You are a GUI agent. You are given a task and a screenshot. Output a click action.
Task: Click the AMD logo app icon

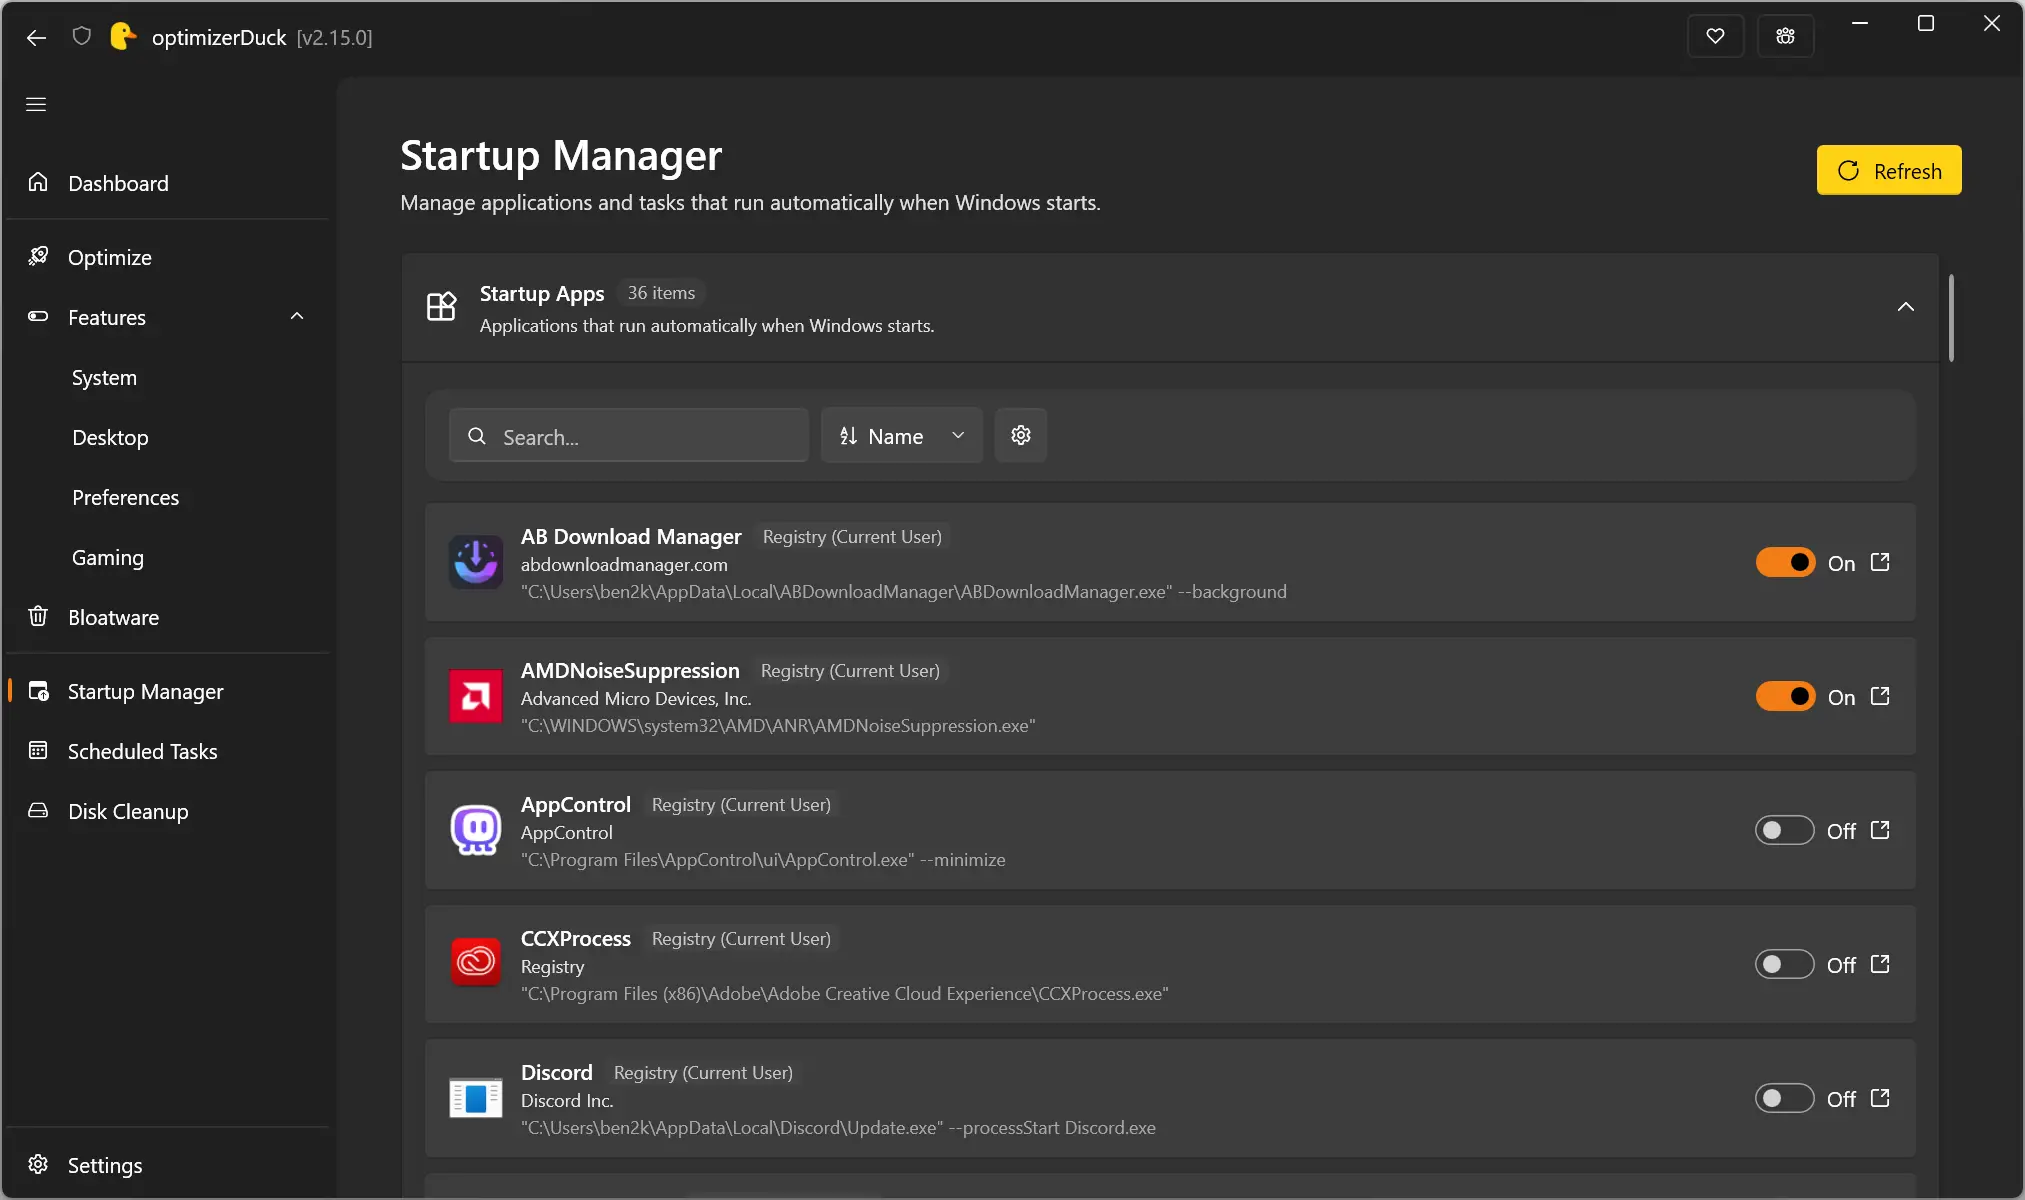[475, 696]
